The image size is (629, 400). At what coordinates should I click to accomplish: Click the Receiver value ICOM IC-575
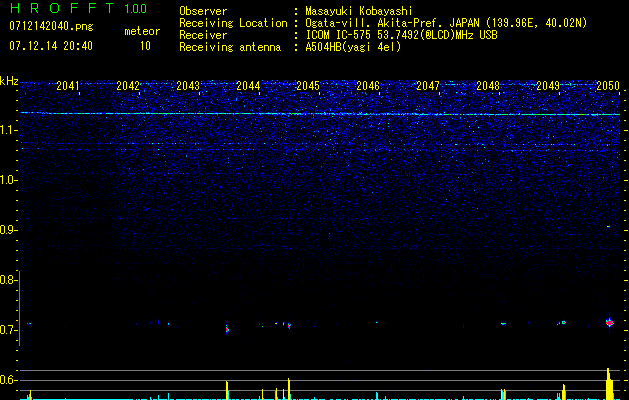[x=339, y=35]
